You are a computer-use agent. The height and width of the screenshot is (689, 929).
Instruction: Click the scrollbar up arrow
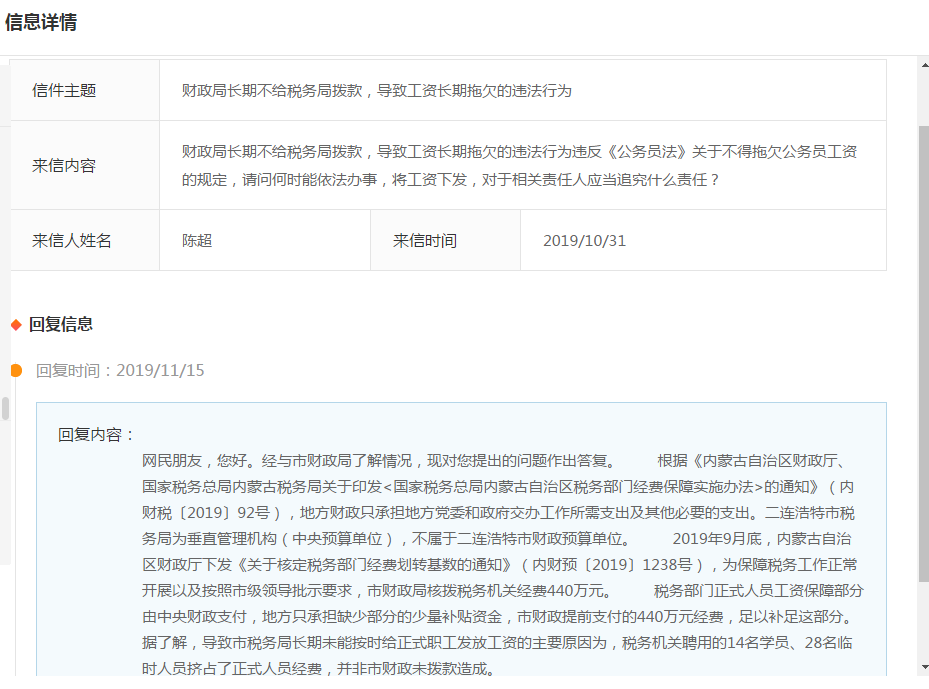coord(924,64)
